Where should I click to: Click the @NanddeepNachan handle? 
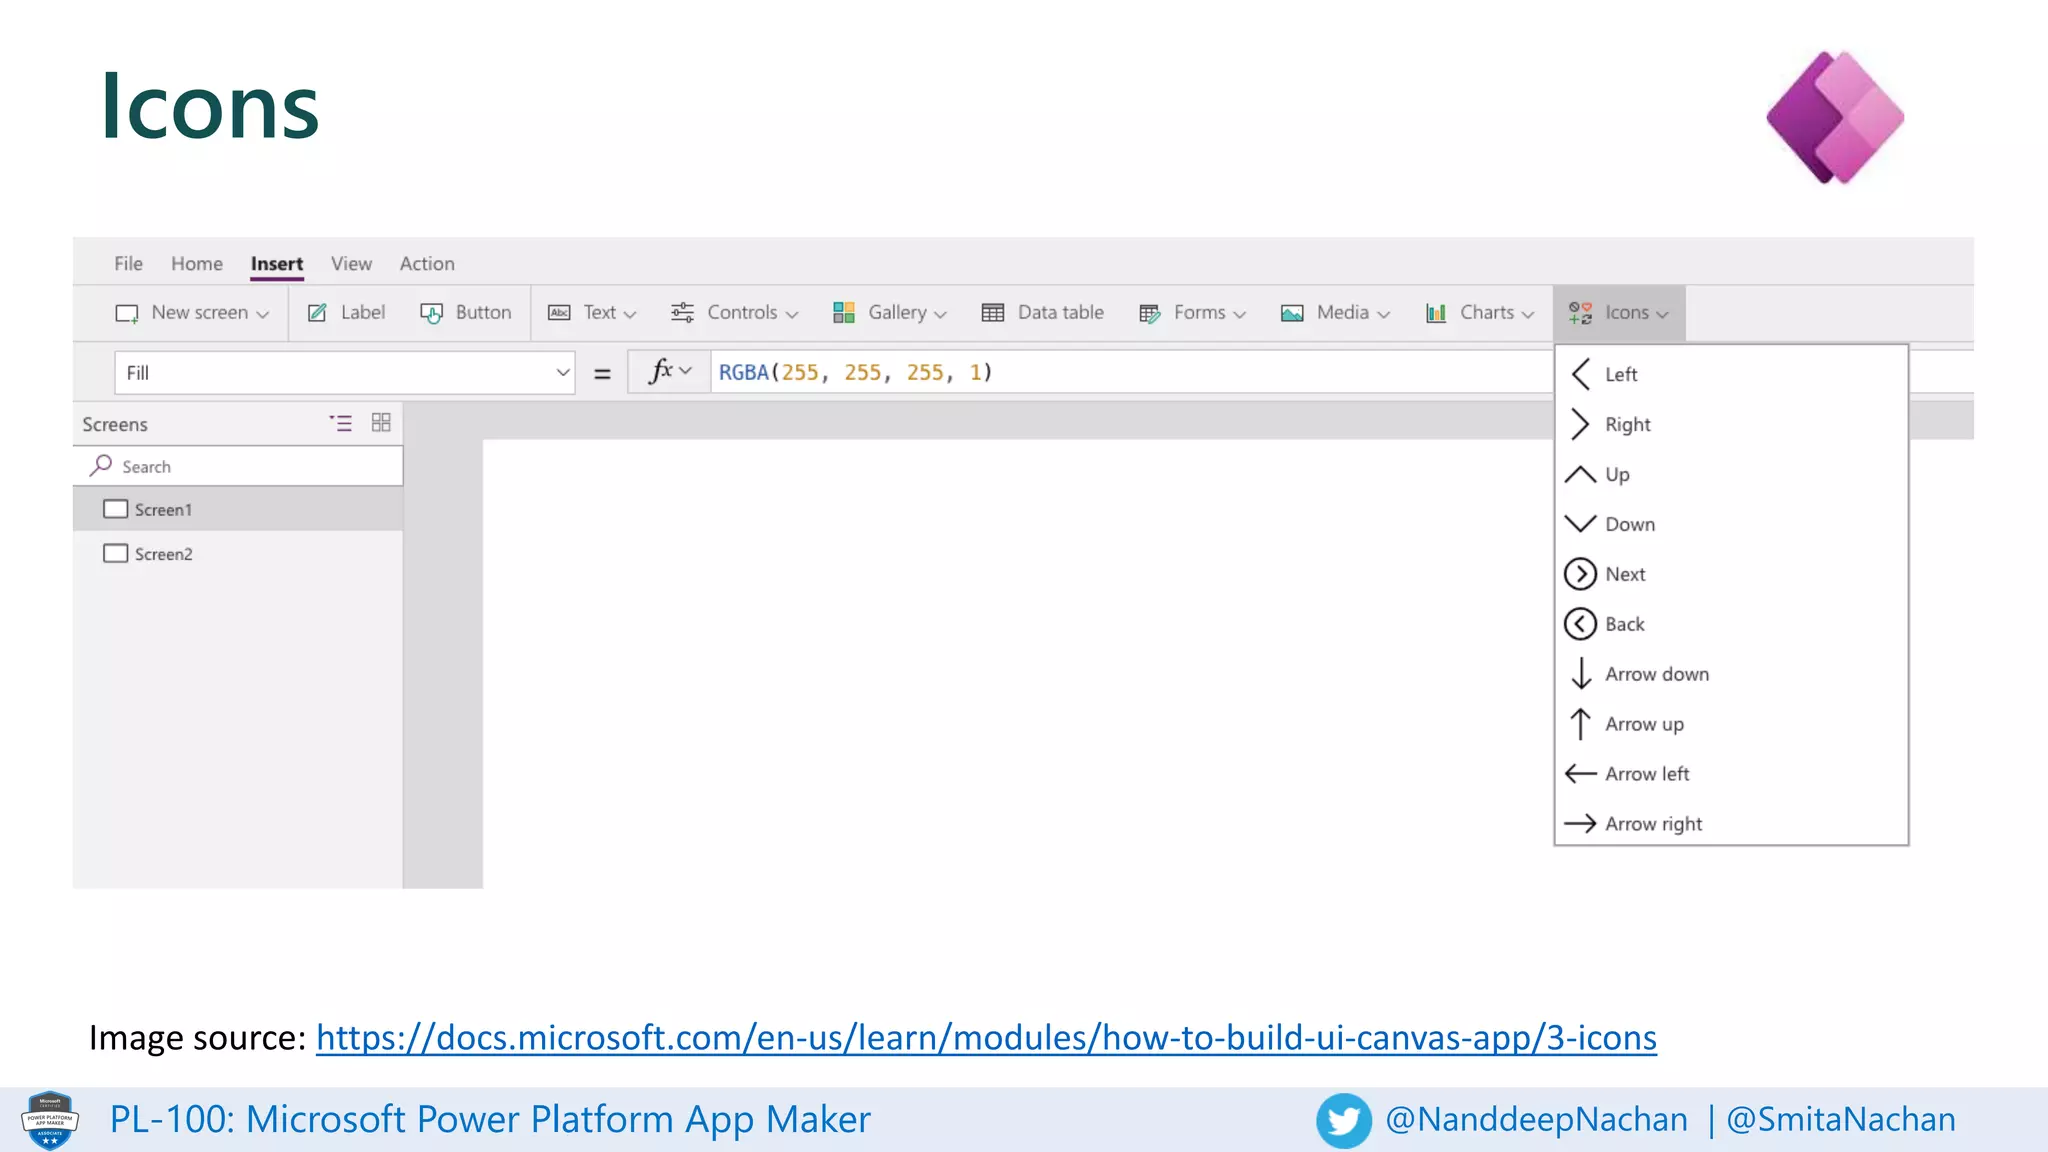click(x=1537, y=1119)
